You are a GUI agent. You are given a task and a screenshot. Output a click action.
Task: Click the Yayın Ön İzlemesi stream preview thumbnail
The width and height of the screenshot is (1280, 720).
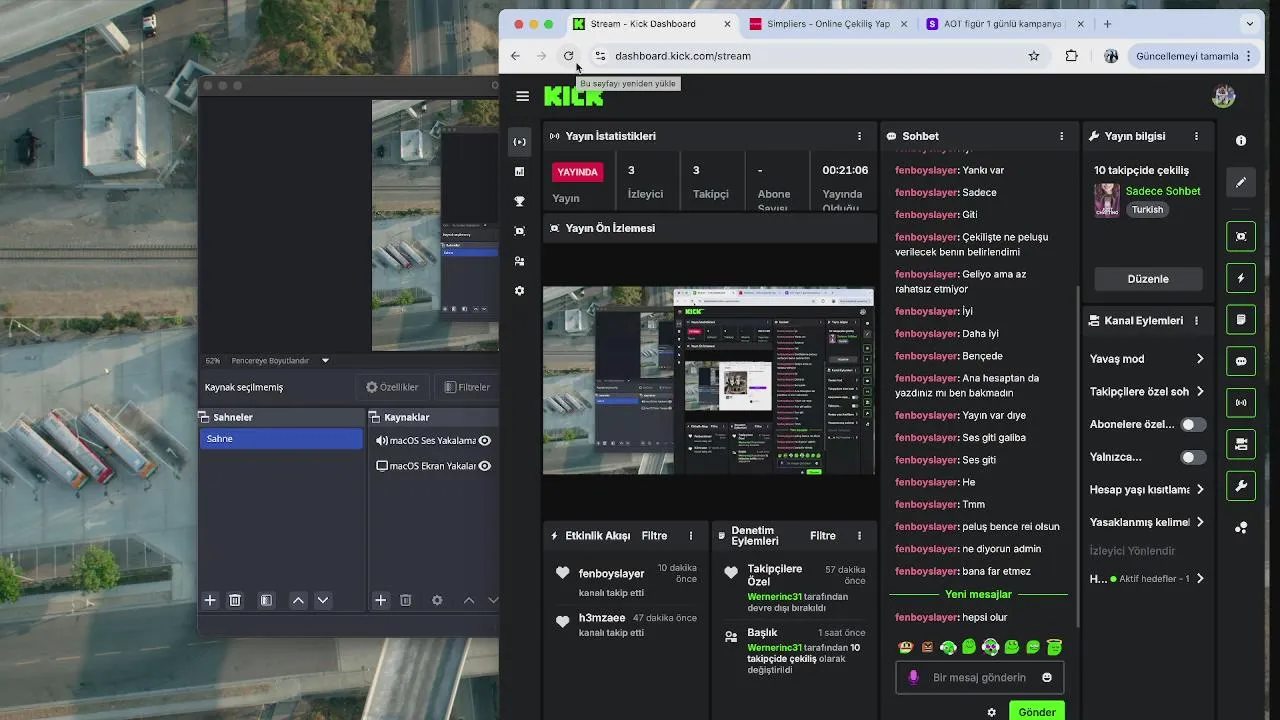point(709,380)
